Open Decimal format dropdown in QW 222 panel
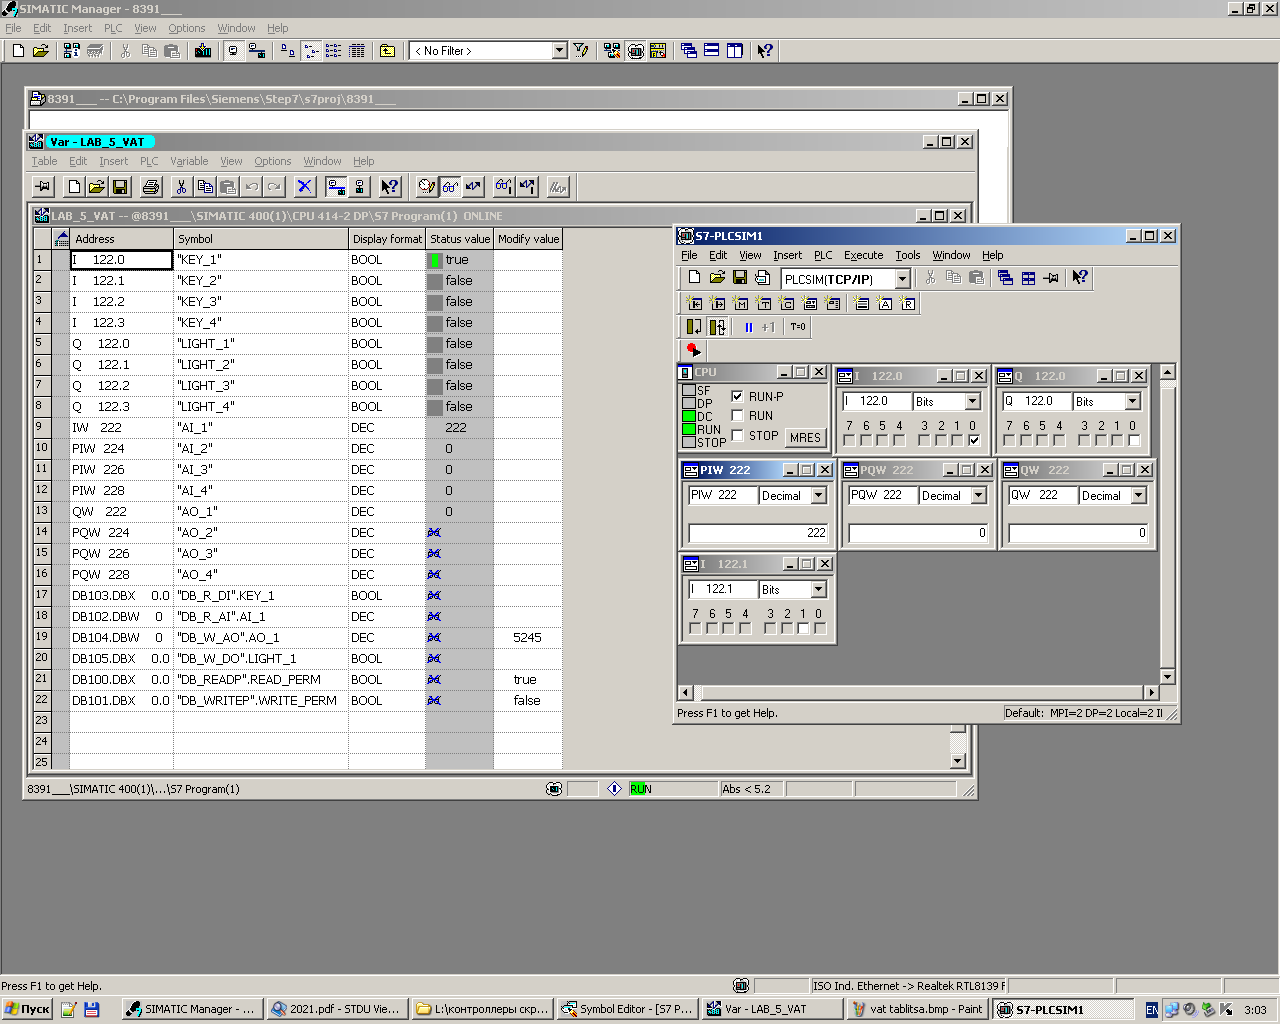This screenshot has height=1024, width=1280. tap(1139, 495)
